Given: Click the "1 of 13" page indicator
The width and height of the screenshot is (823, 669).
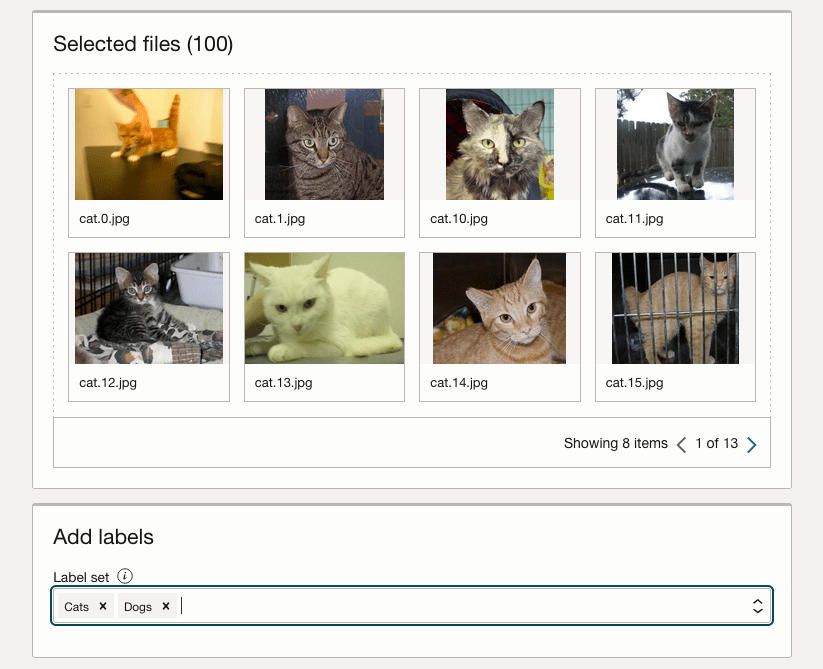Looking at the screenshot, I should [716, 444].
